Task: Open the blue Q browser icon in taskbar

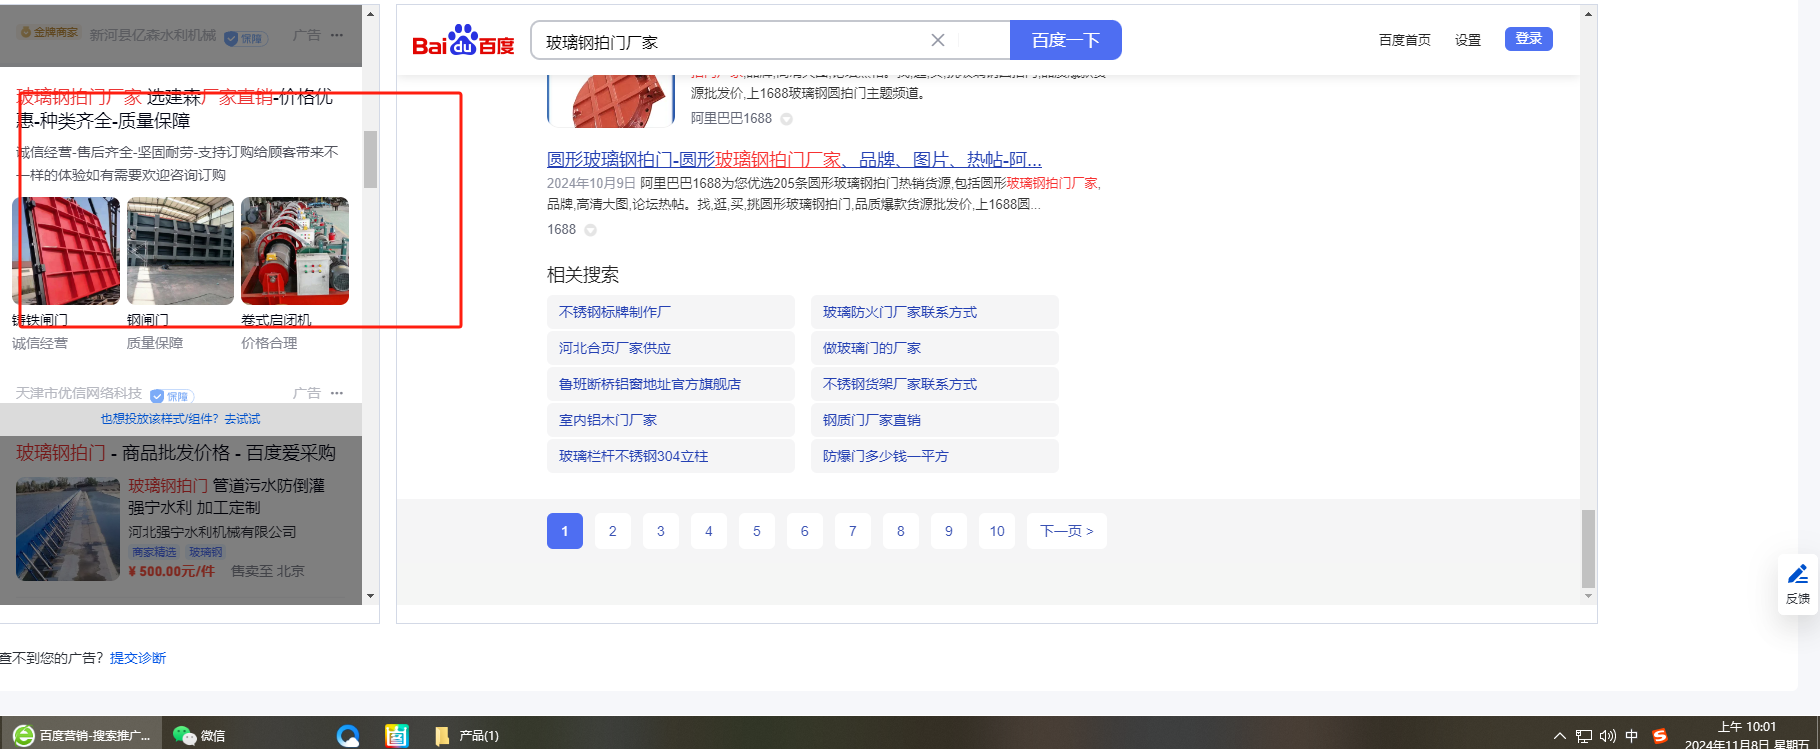Action: coord(348,736)
